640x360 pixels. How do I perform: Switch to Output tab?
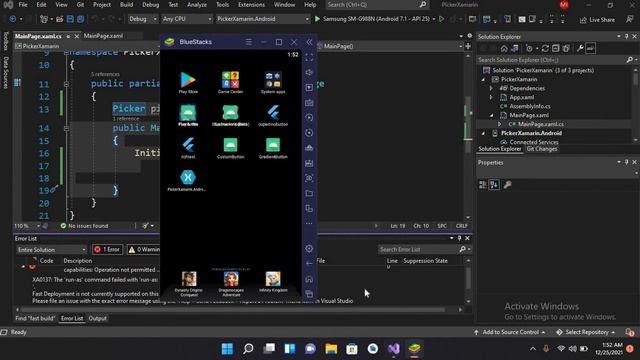98,318
